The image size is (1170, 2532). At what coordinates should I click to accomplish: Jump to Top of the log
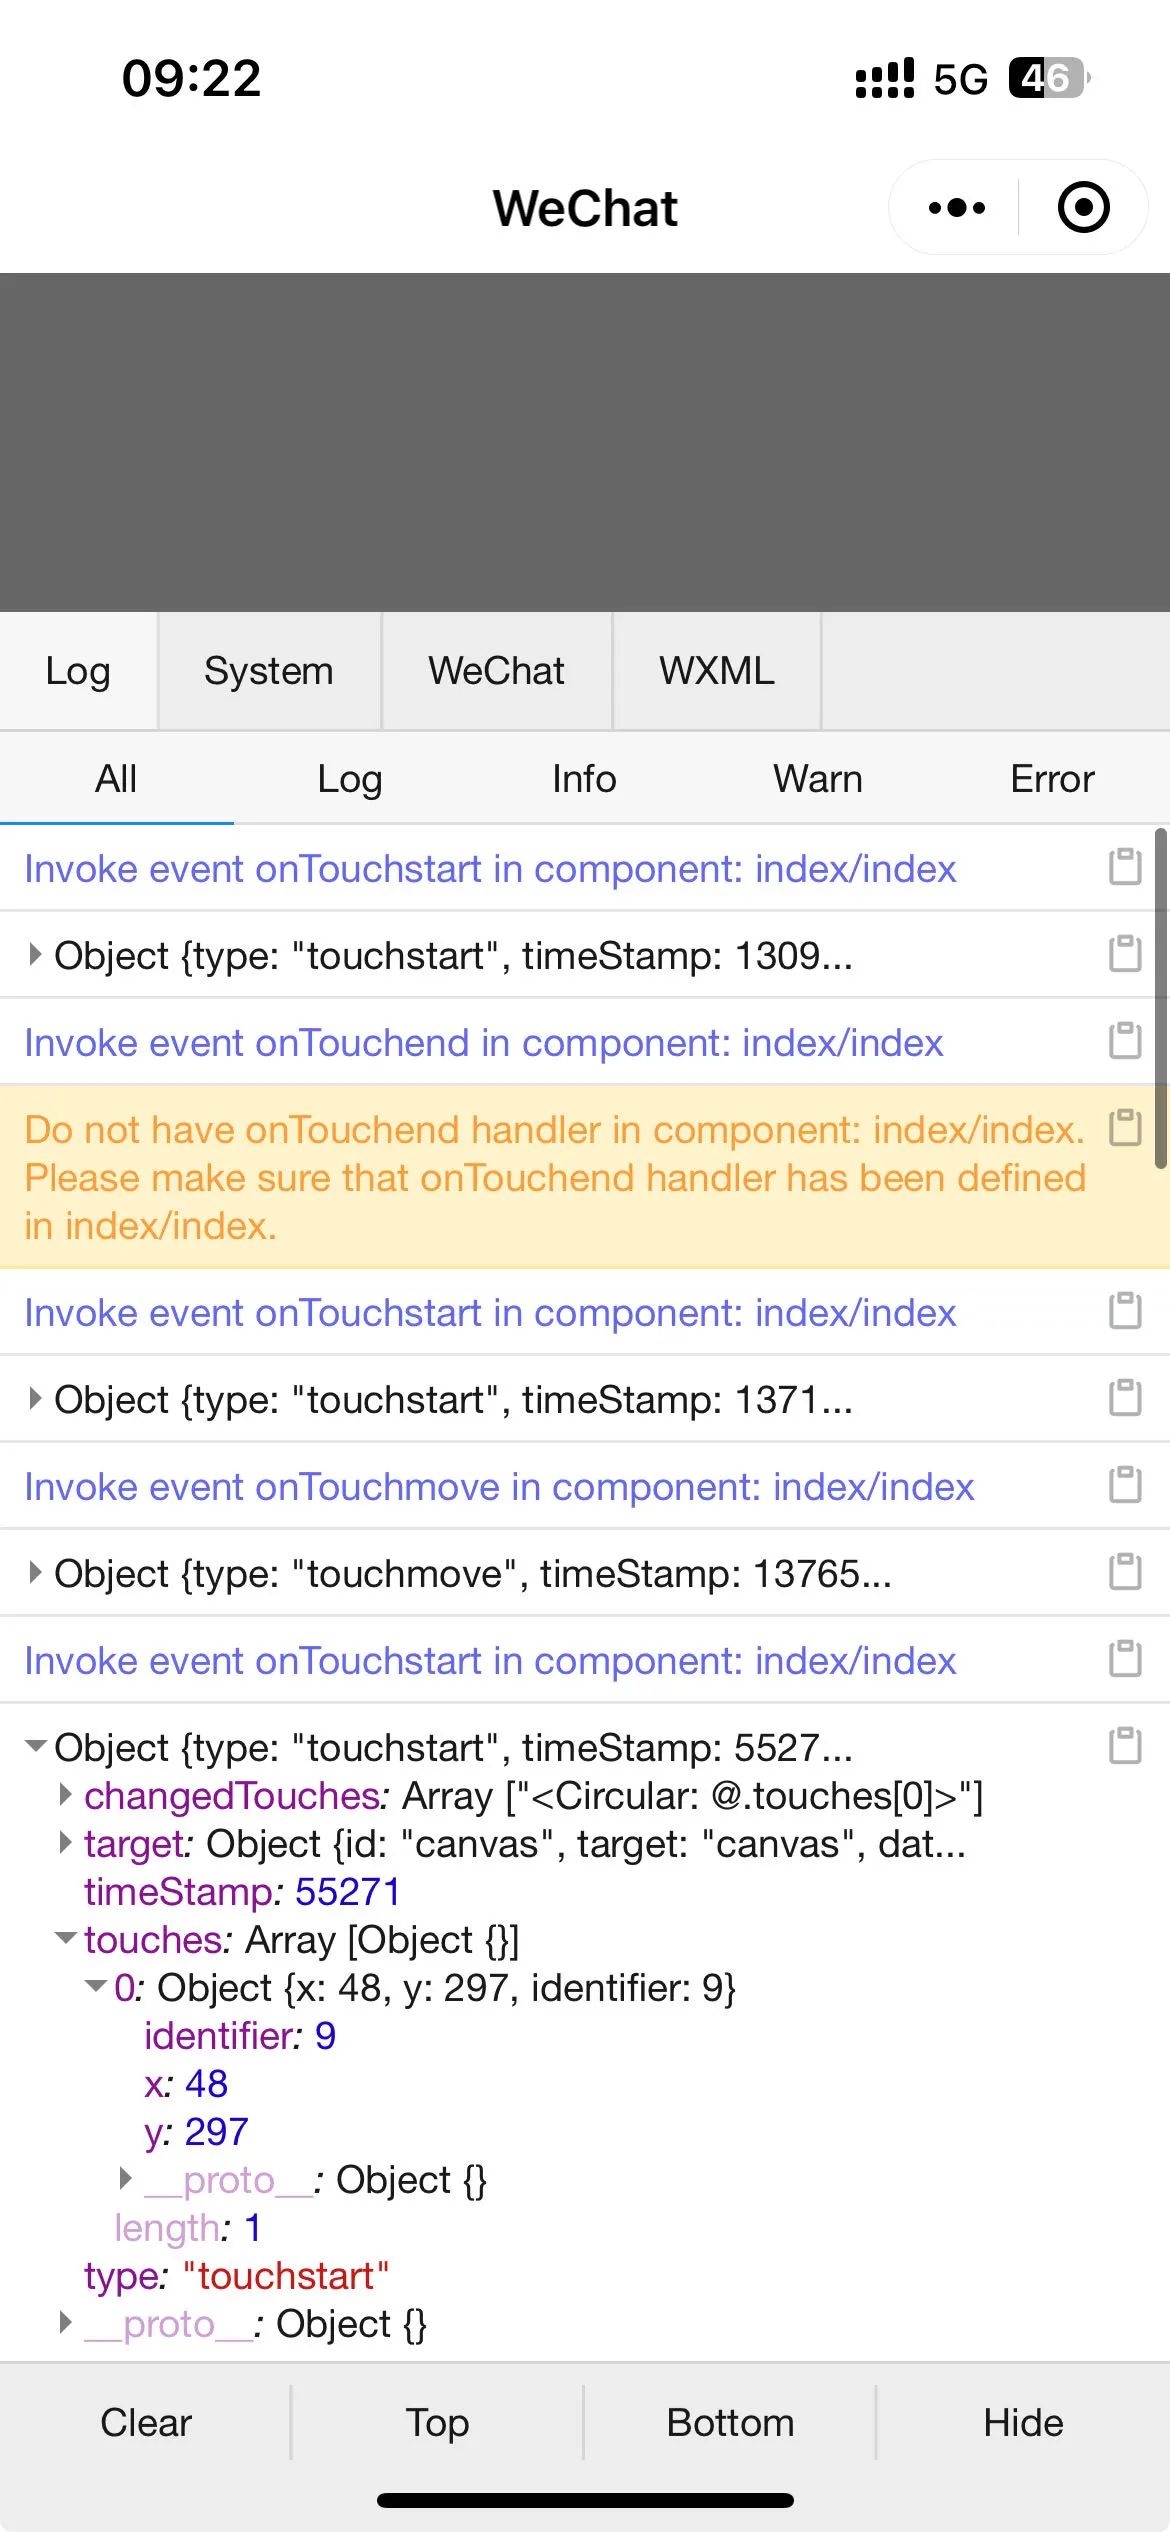[x=437, y=2423]
